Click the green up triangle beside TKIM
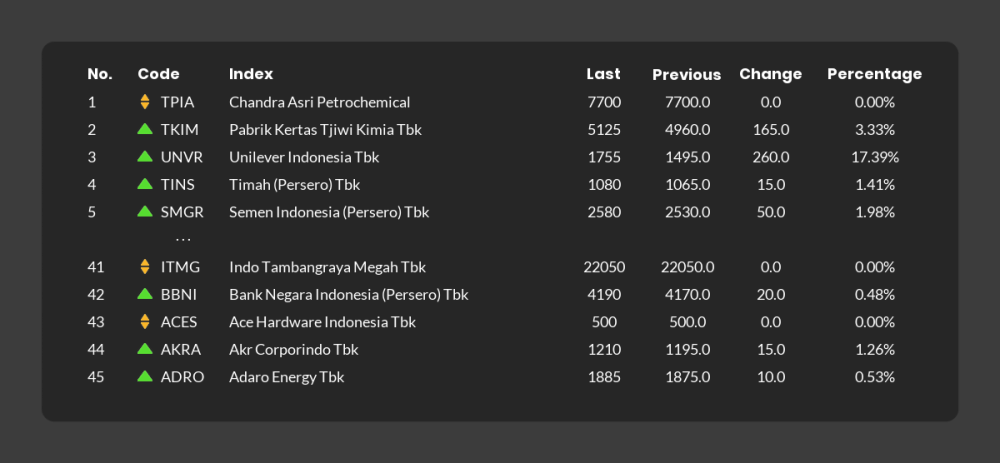Screen dimensions: 1000x463 click(x=145, y=129)
